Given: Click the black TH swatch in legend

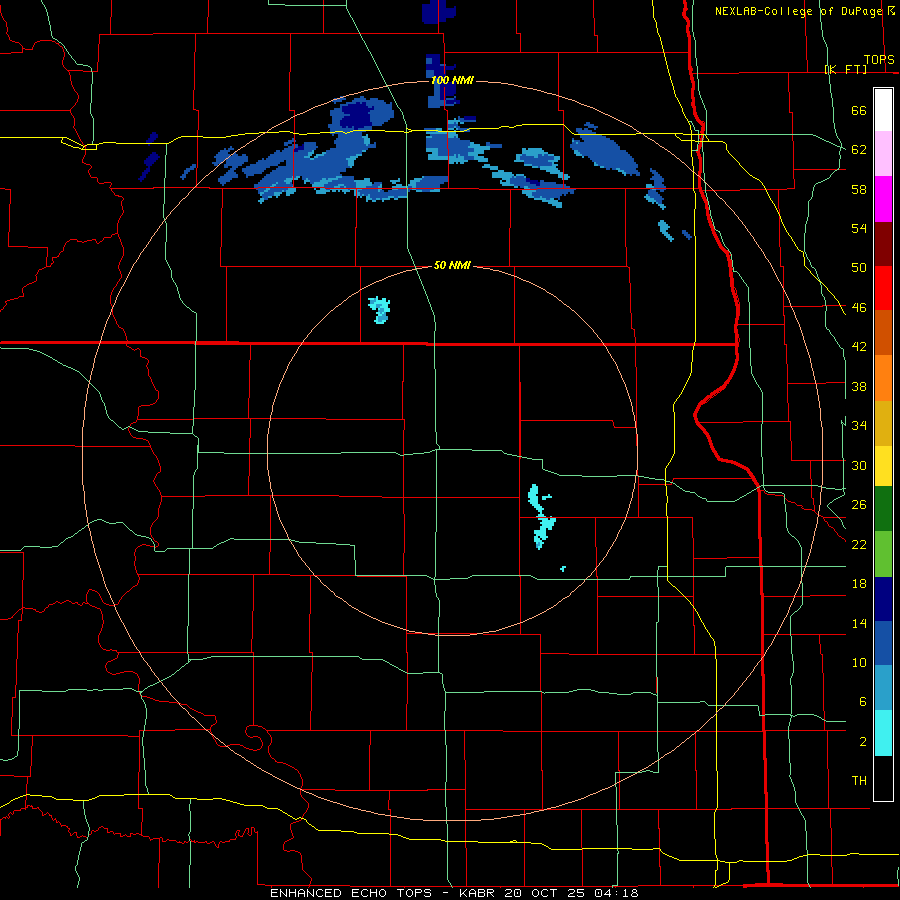Looking at the screenshot, I should (883, 778).
